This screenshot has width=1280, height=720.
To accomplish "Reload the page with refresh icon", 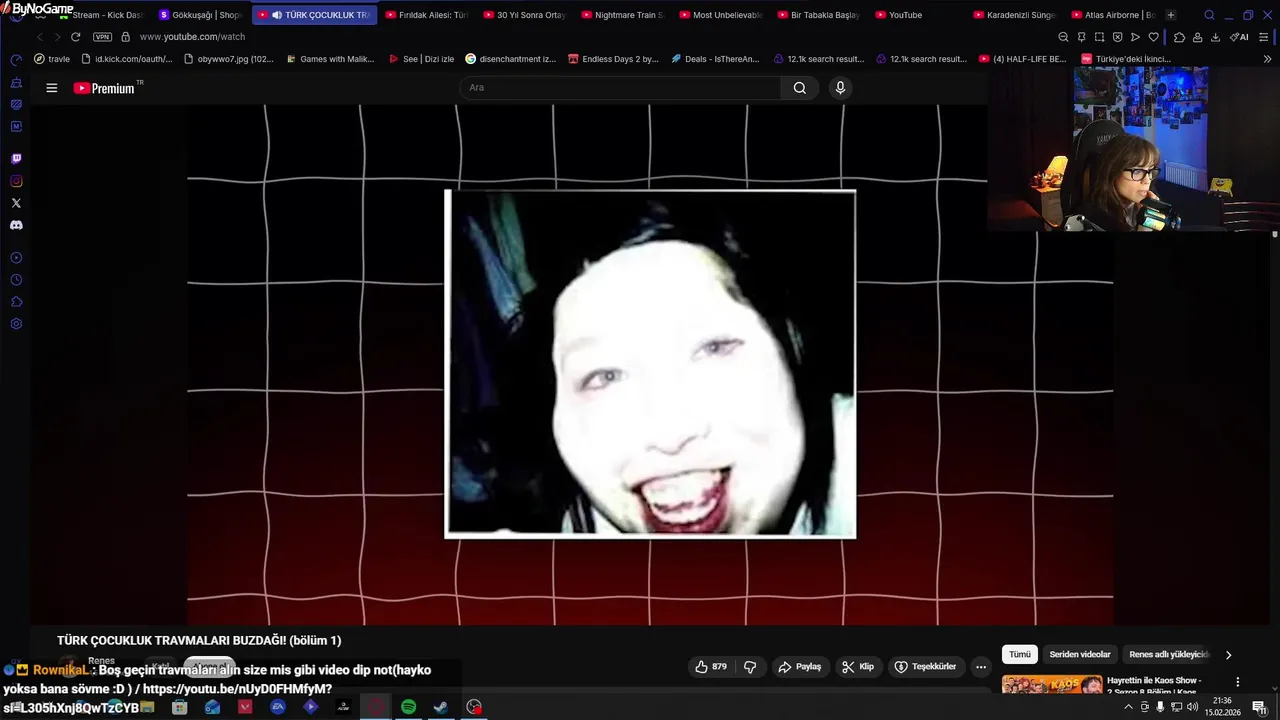I will (x=75, y=37).
